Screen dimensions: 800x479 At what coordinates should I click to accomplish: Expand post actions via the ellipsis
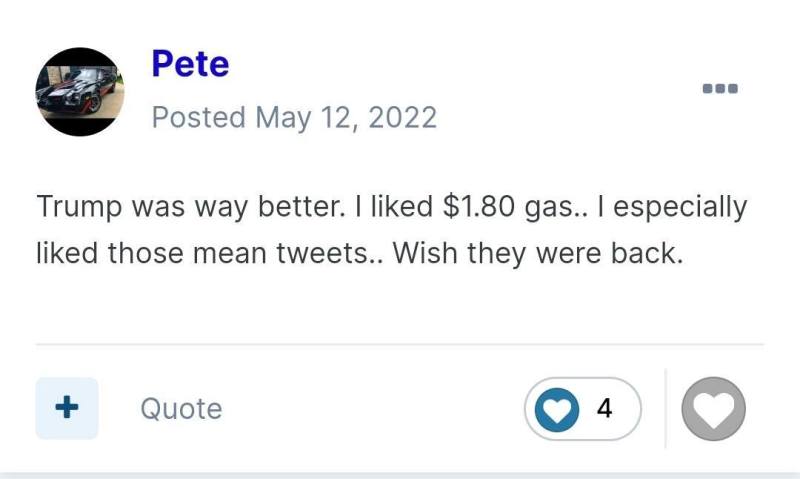720,88
